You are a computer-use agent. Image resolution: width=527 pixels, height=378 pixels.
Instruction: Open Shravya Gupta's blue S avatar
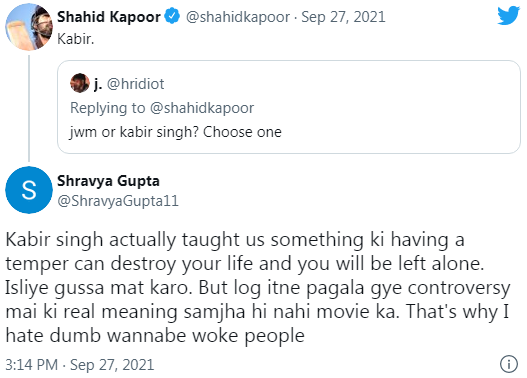(29, 190)
